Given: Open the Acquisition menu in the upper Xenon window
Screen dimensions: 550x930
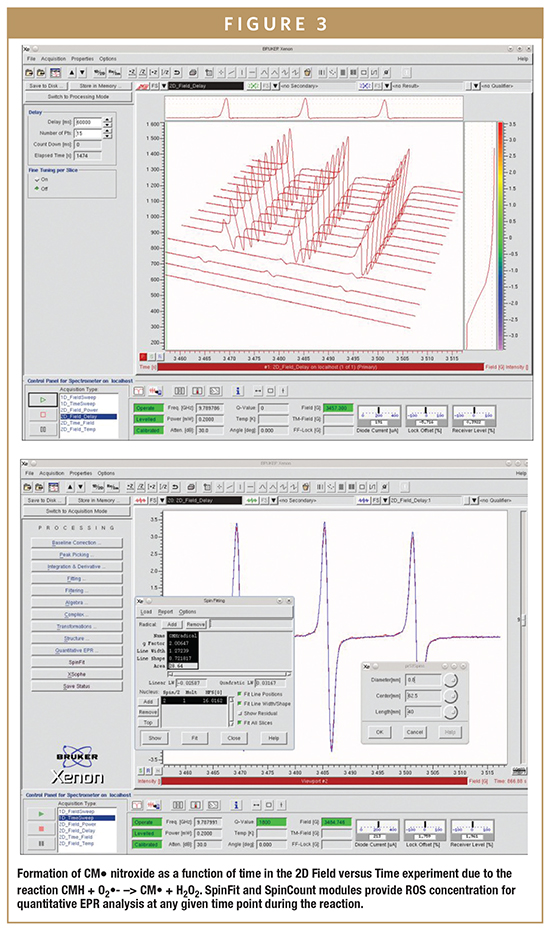Looking at the screenshot, I should tap(53, 59).
